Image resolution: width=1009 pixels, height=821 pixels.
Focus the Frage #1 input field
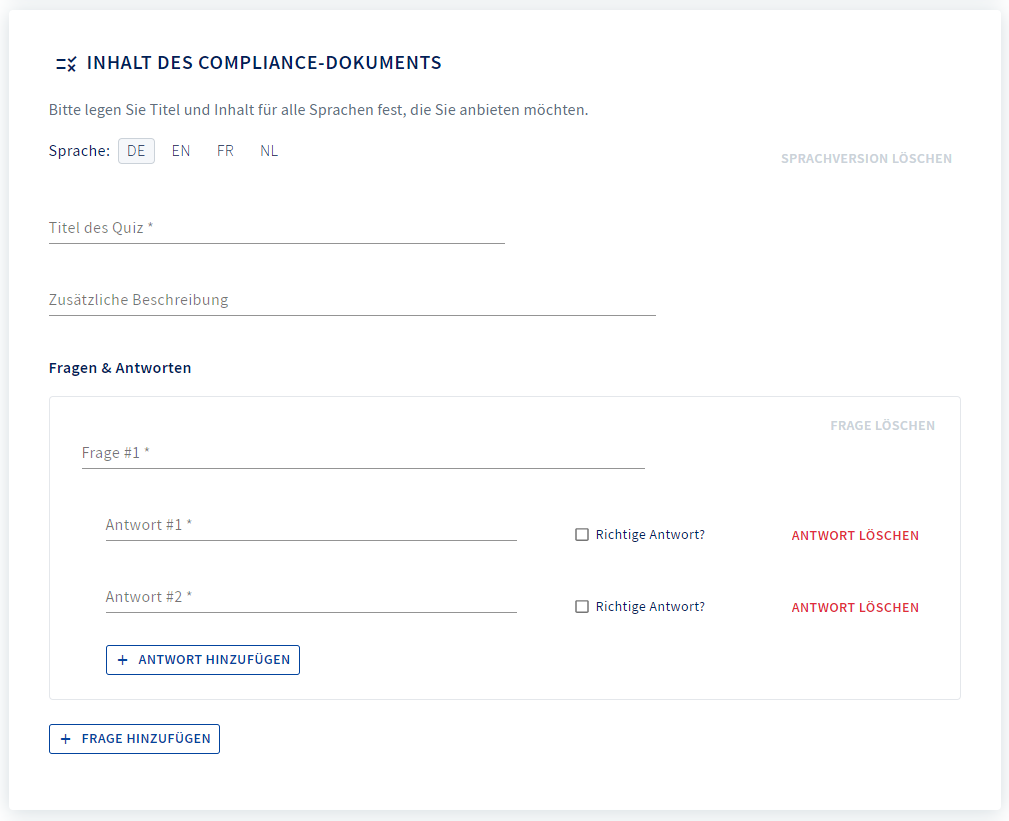click(x=363, y=454)
